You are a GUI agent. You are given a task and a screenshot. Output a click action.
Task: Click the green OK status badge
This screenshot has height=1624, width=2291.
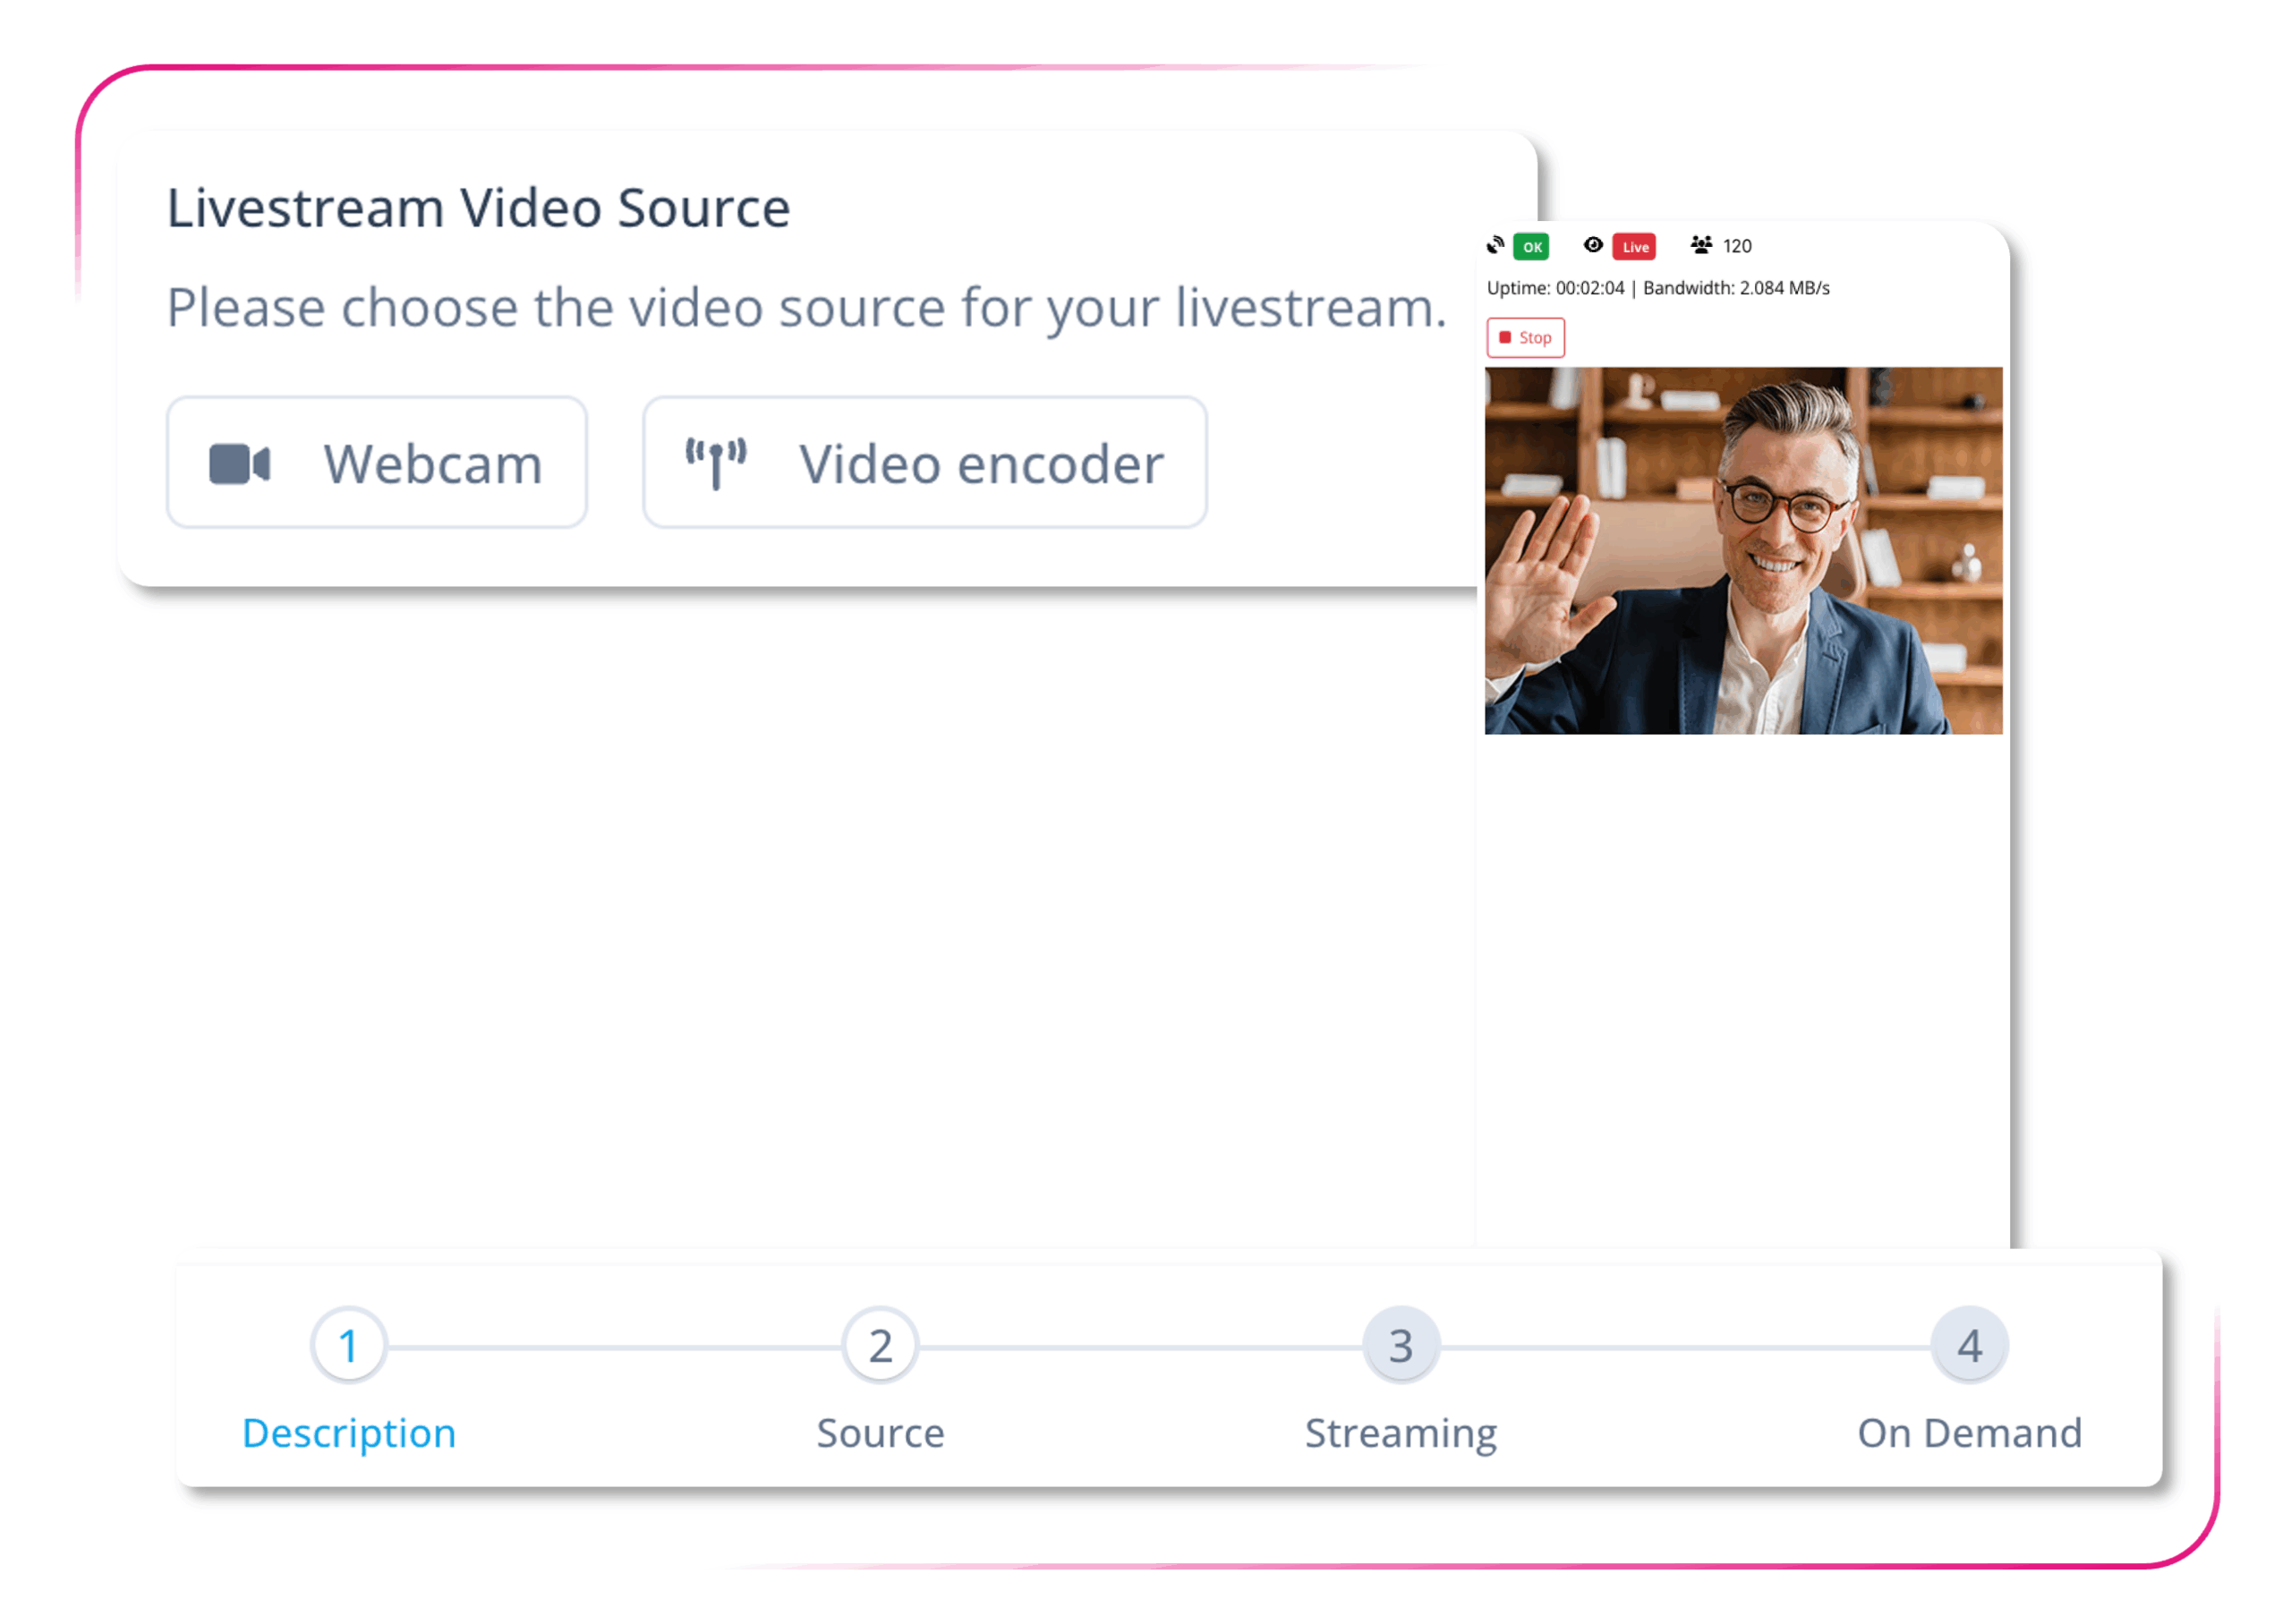pyautogui.click(x=1531, y=246)
